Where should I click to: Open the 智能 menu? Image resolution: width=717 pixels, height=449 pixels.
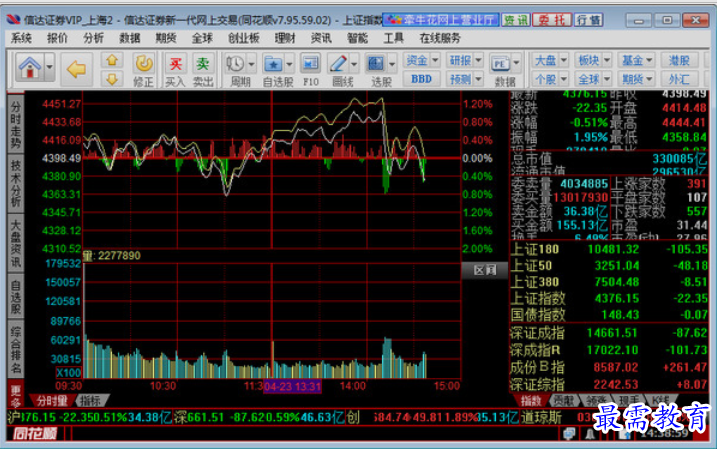[x=357, y=38]
